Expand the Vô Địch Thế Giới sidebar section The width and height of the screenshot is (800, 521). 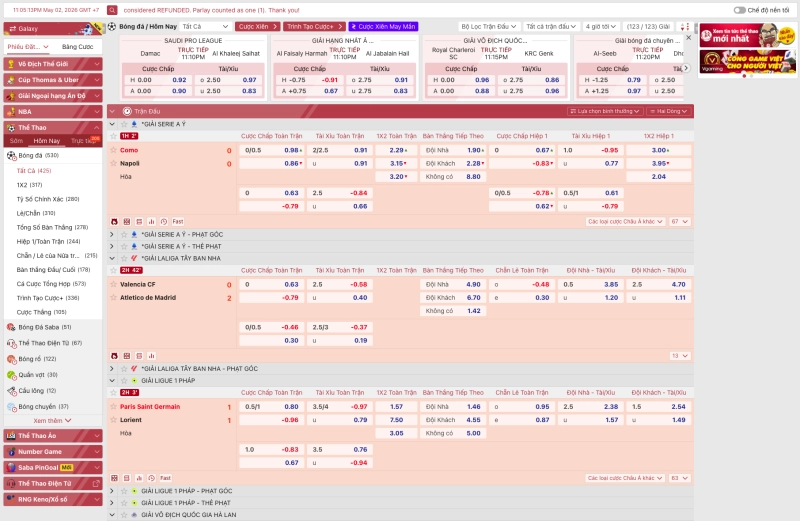pyautogui.click(x=53, y=64)
